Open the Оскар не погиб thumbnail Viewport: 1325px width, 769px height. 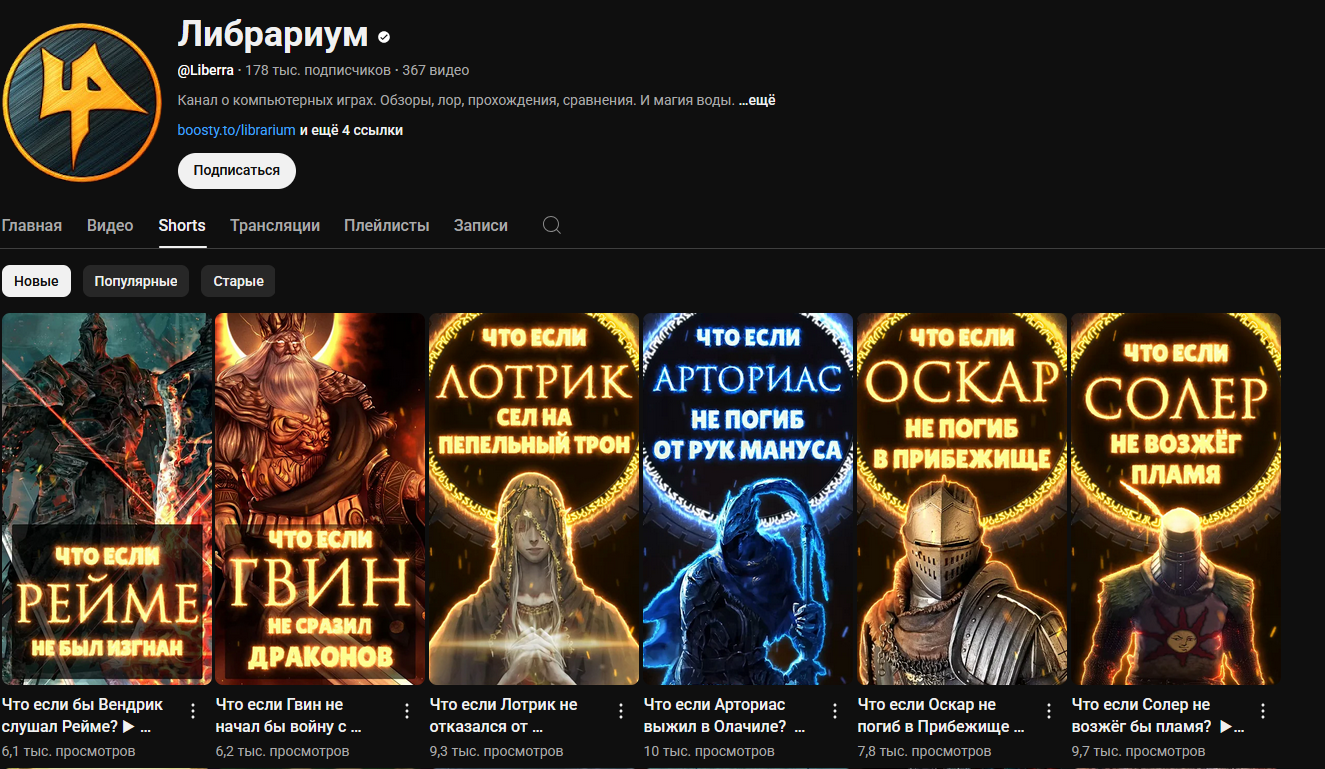[962, 499]
